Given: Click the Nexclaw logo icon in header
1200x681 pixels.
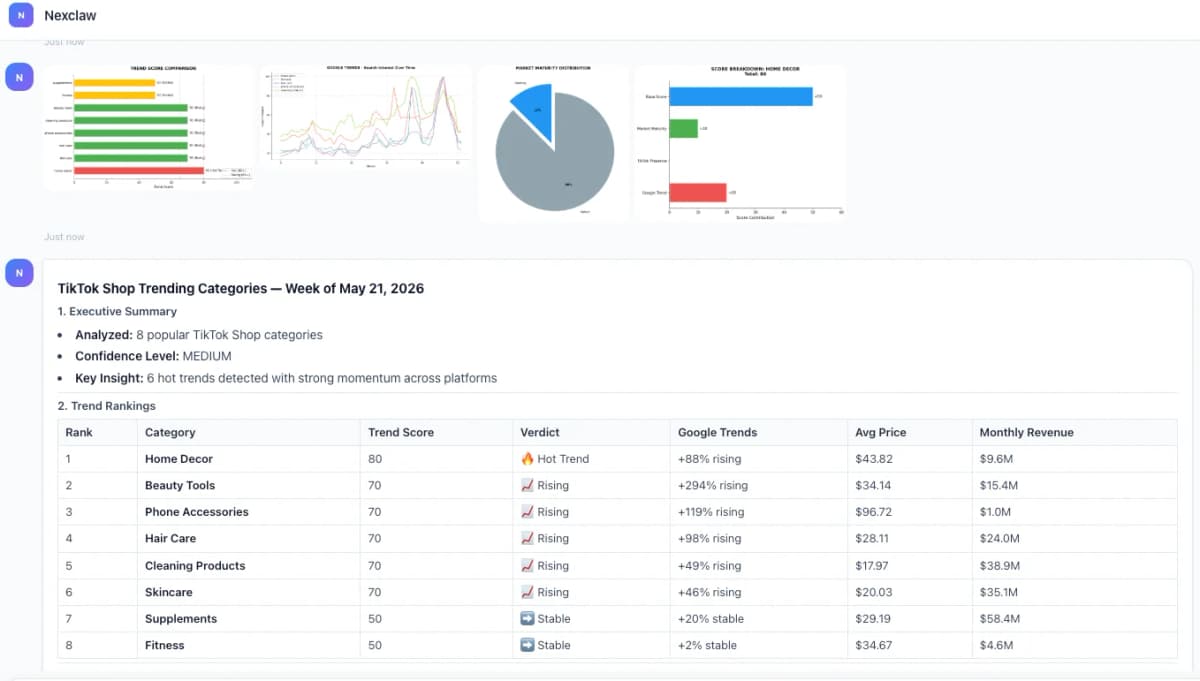Looking at the screenshot, I should pyautogui.click(x=21, y=16).
